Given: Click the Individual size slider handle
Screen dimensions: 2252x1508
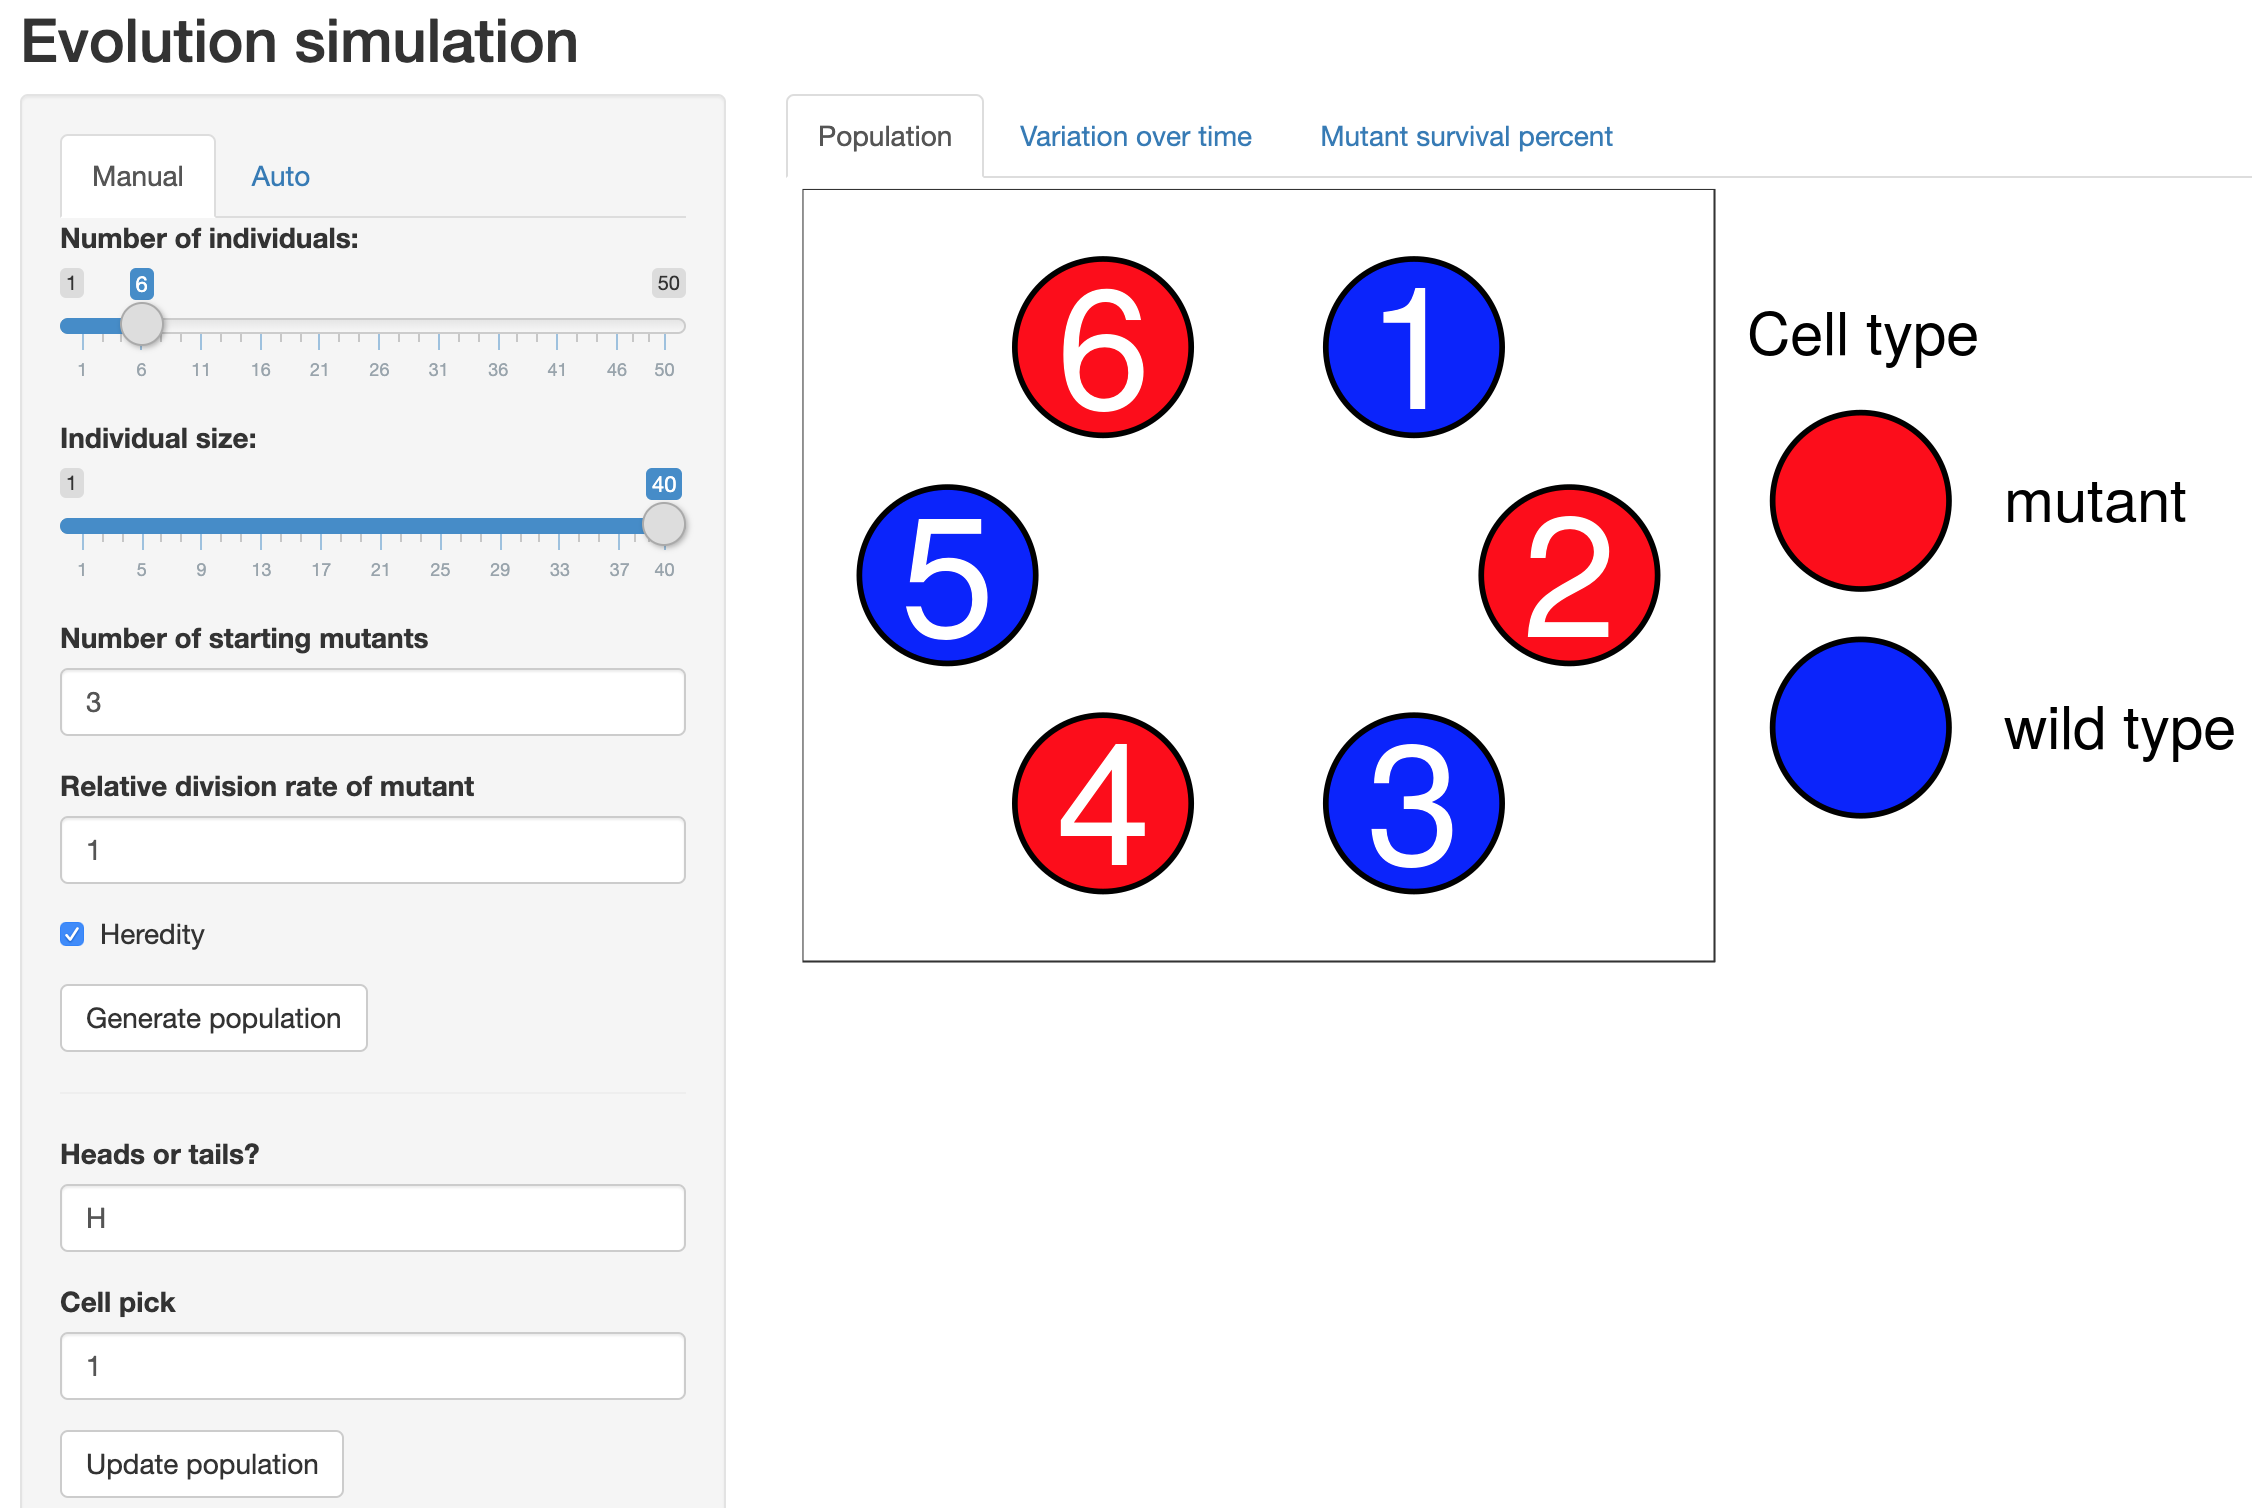Looking at the screenshot, I should [662, 524].
